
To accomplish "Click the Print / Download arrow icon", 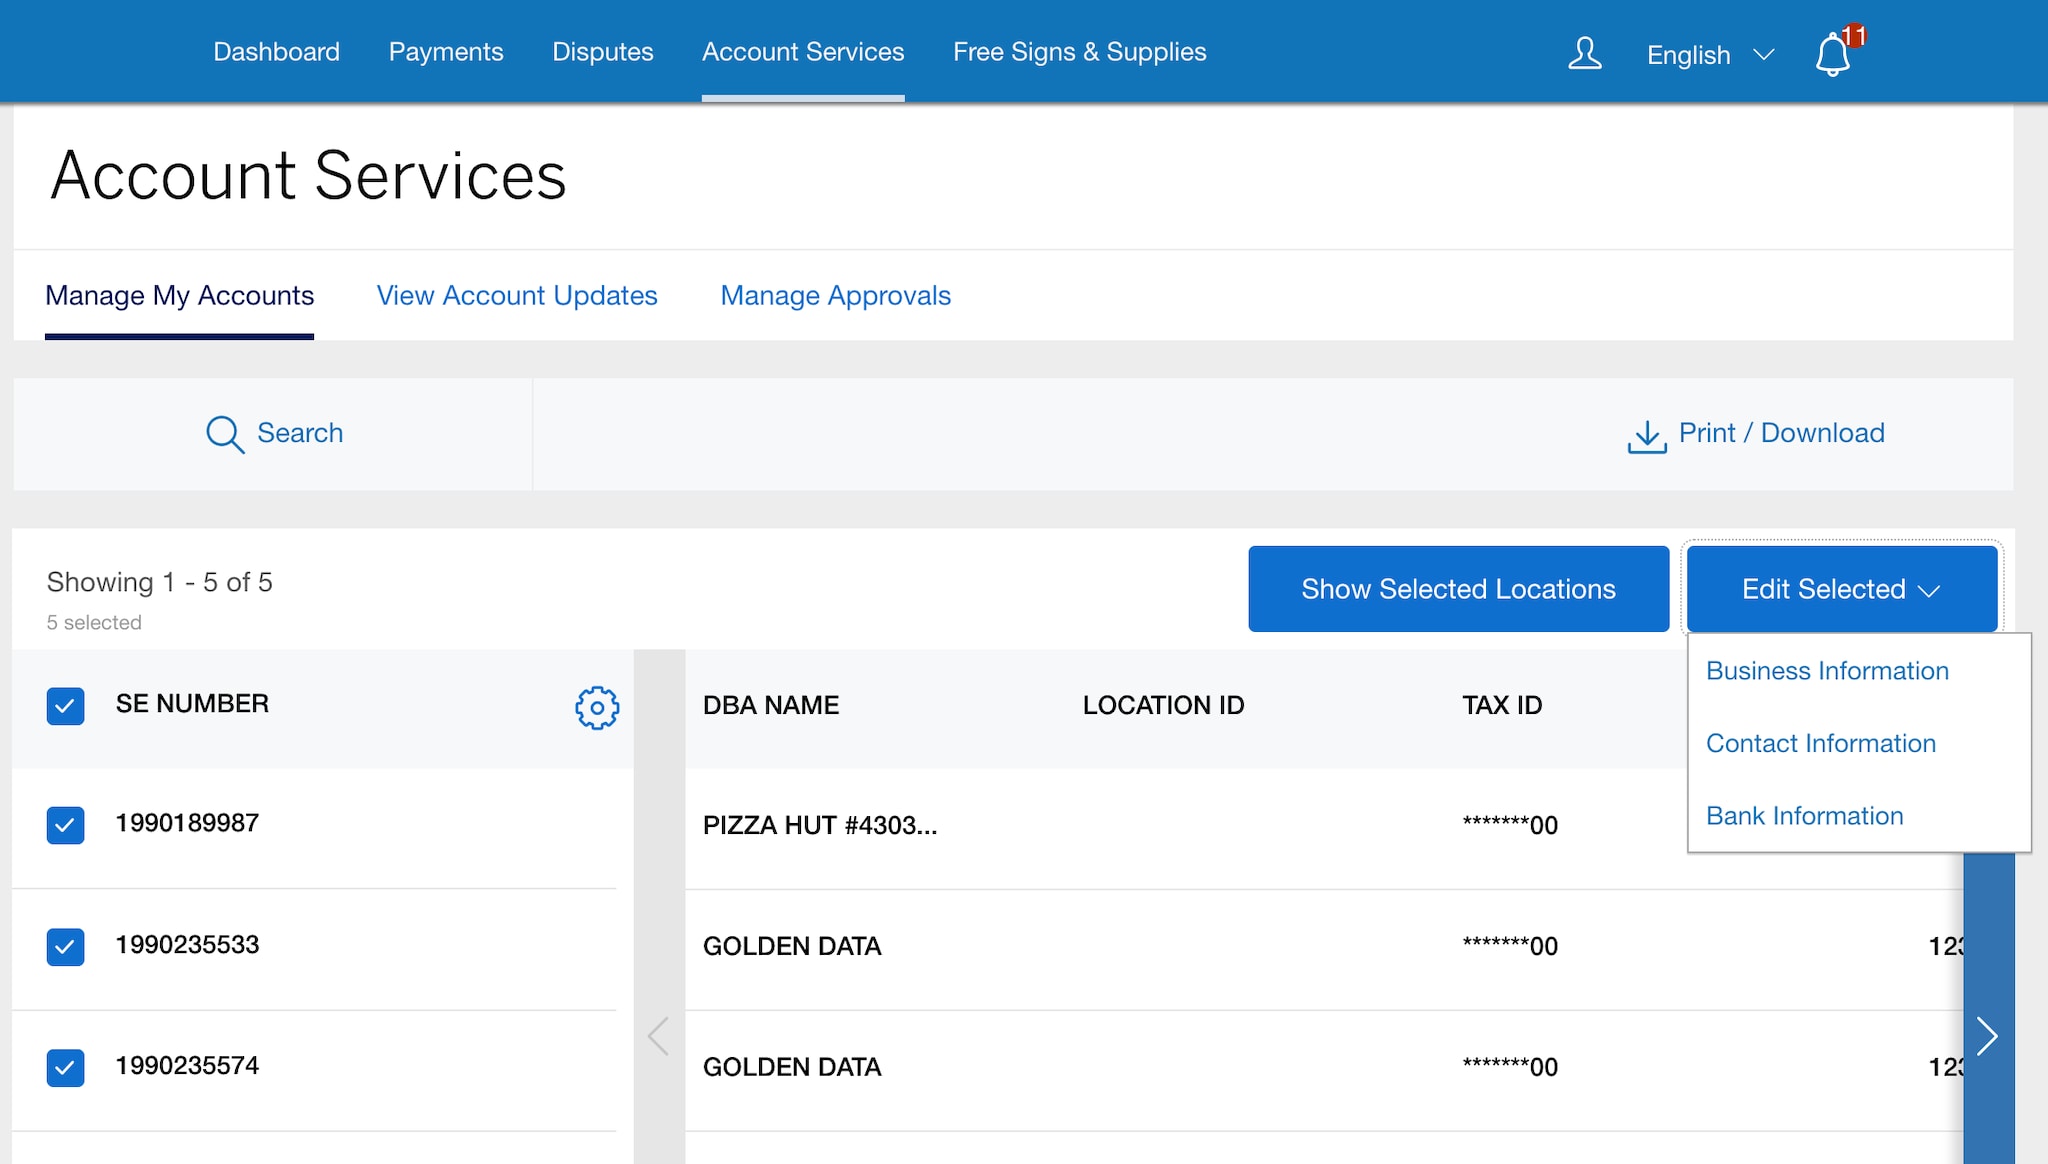I will tap(1646, 436).
